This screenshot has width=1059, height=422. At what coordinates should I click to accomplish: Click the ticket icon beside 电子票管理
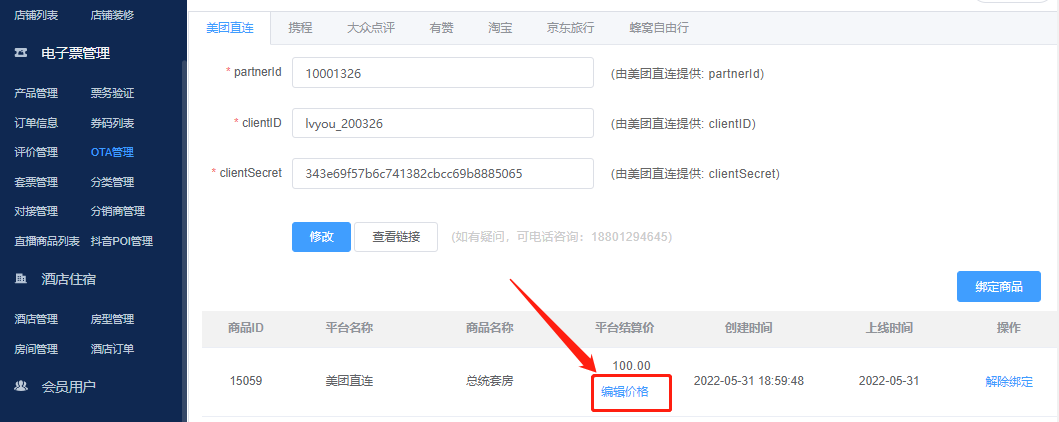pos(21,54)
